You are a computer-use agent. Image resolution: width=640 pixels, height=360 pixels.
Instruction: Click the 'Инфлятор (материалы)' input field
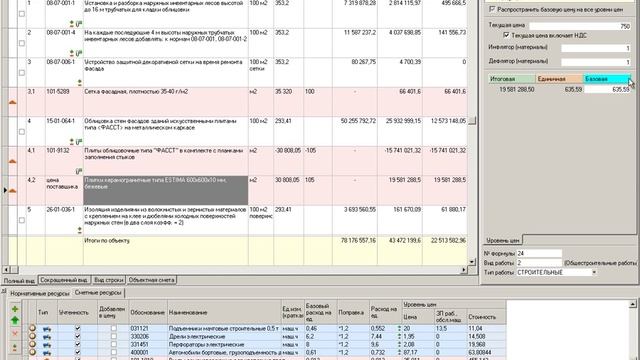pos(596,48)
